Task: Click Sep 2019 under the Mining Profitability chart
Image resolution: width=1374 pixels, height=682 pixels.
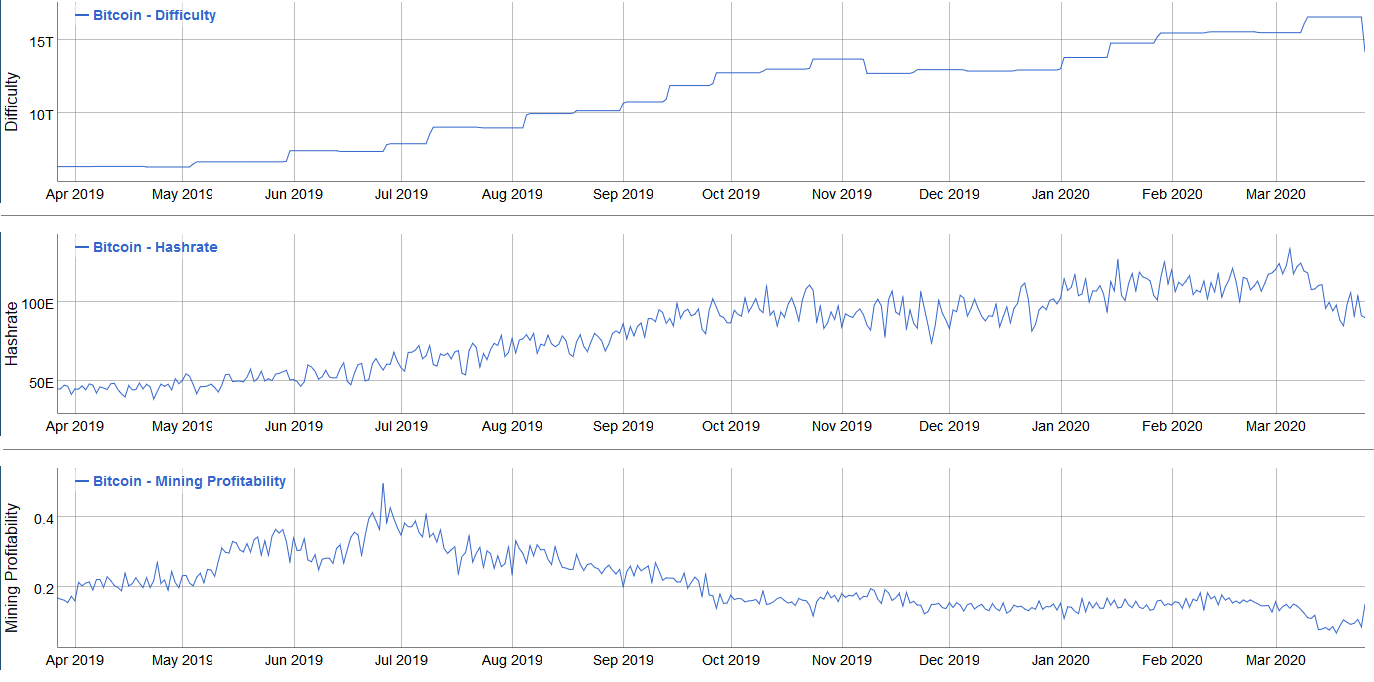Action: (x=623, y=660)
